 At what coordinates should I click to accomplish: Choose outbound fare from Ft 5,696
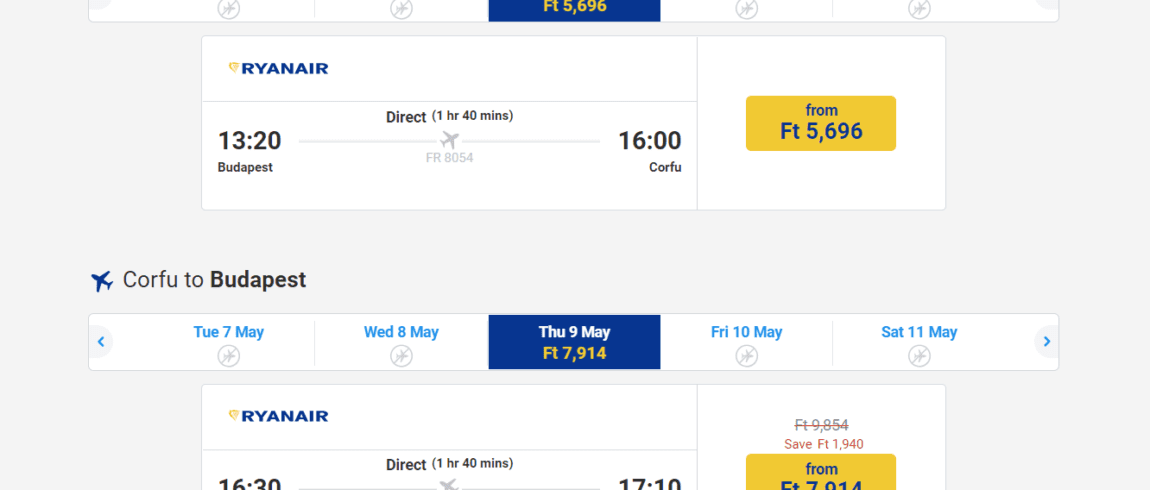tap(821, 123)
